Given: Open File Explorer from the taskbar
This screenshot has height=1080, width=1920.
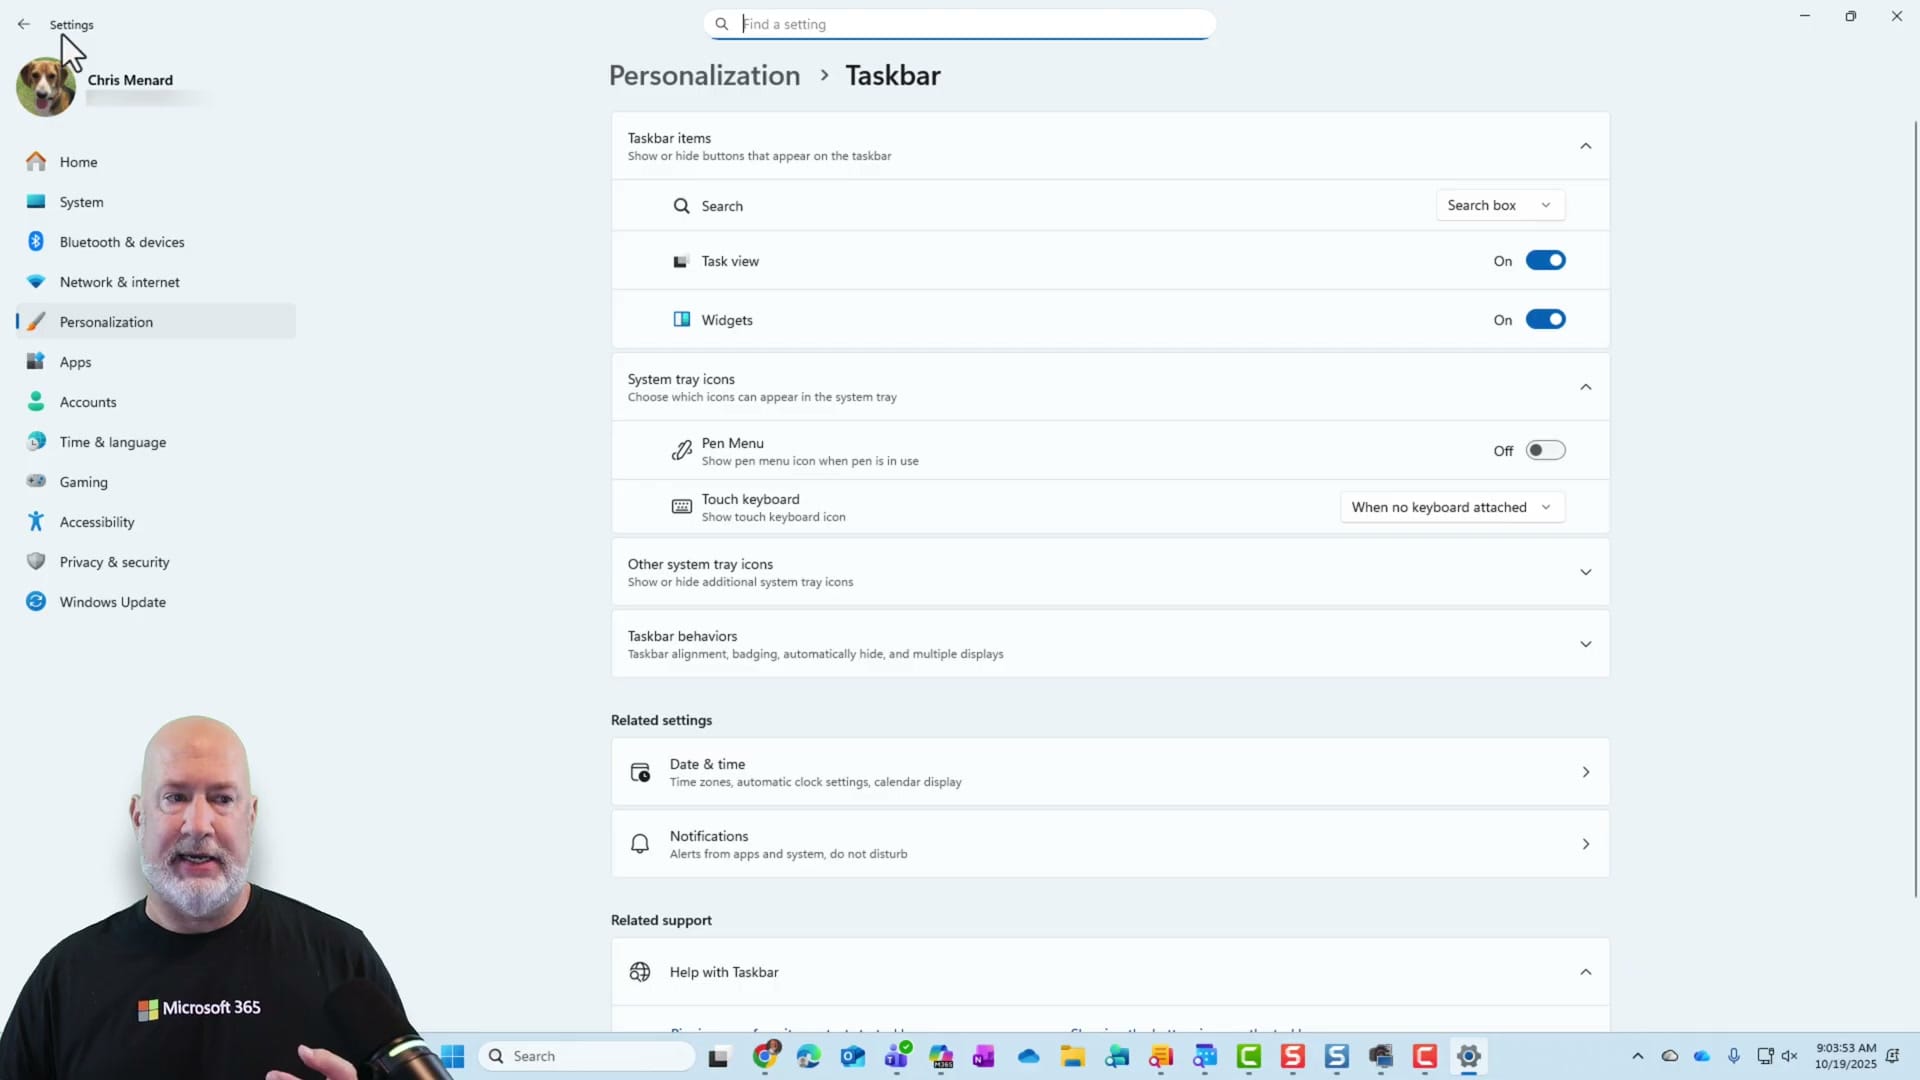Looking at the screenshot, I should 1073,1056.
